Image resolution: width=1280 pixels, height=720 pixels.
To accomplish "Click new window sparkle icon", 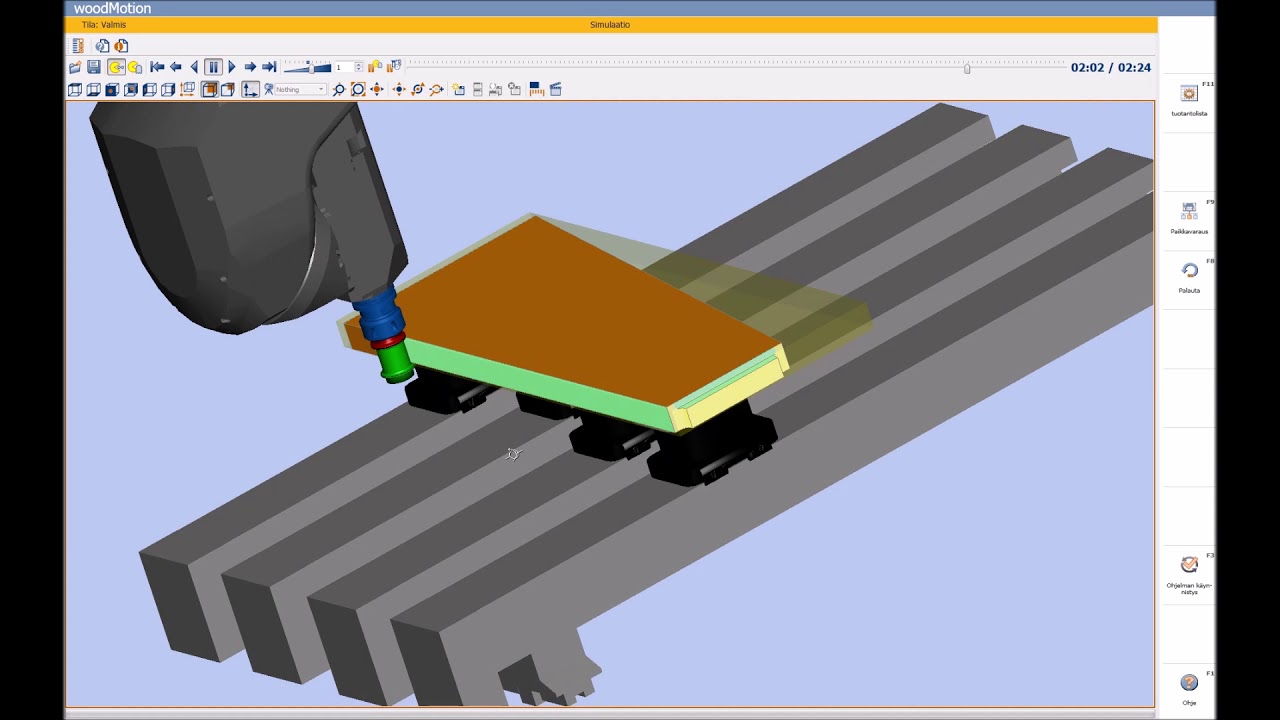I will (x=458, y=89).
